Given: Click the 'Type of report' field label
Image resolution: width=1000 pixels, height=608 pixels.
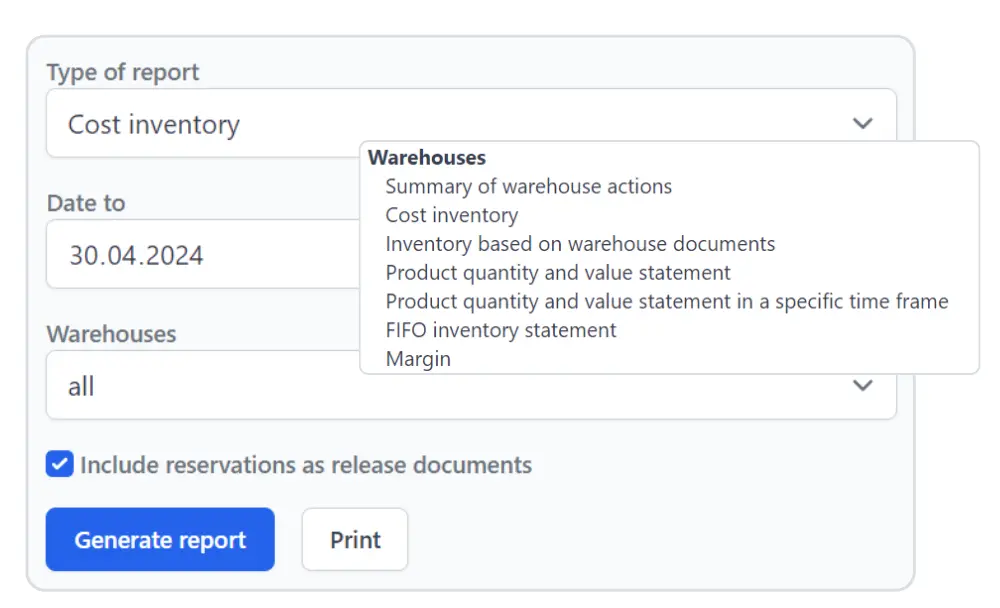Looking at the screenshot, I should [123, 72].
